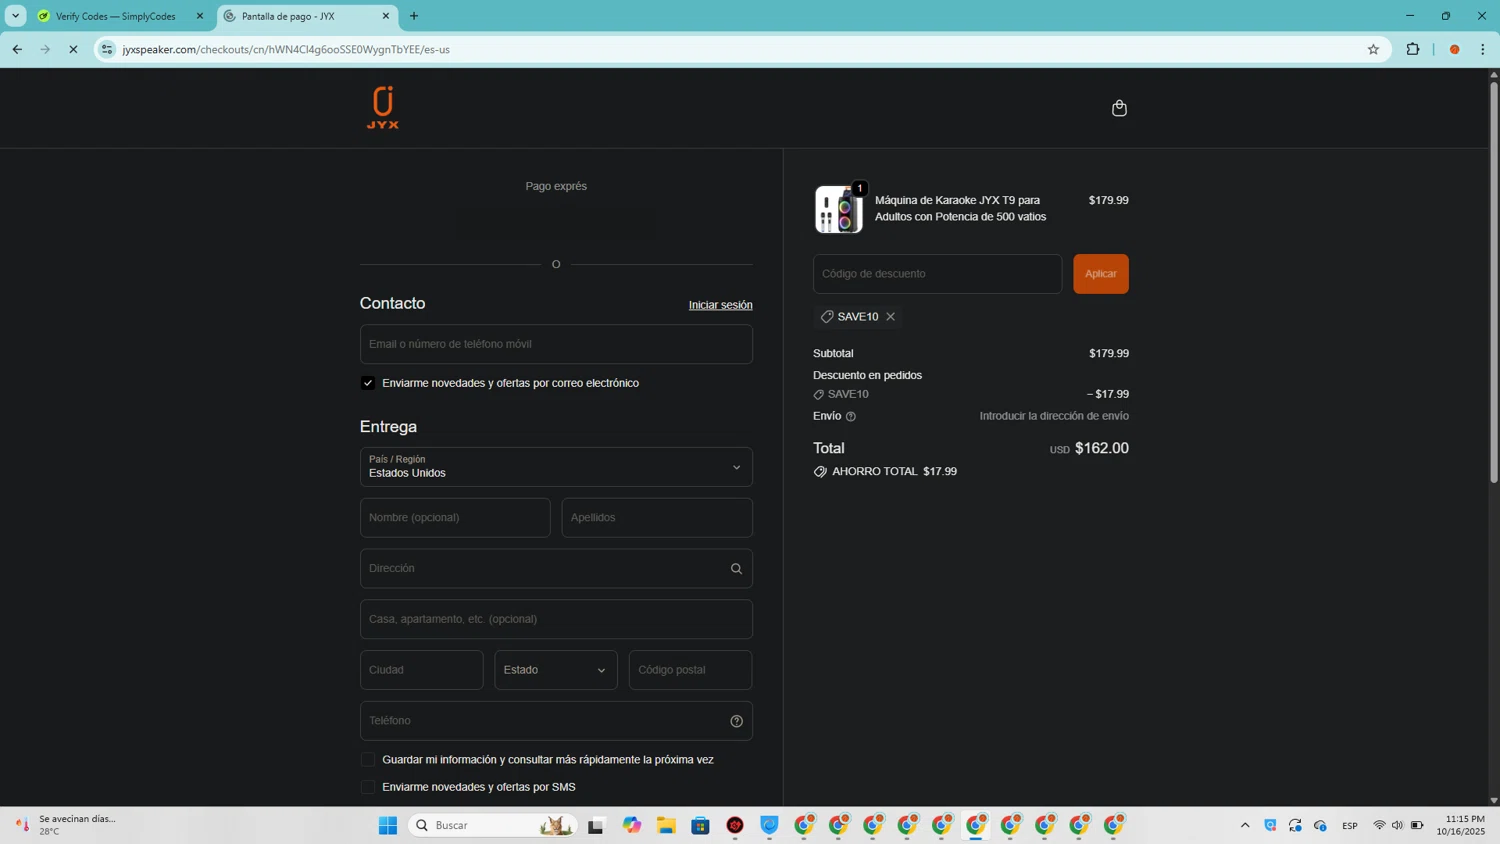This screenshot has height=844, width=1500.
Task: Open Task View on the taskbar
Action: [596, 825]
